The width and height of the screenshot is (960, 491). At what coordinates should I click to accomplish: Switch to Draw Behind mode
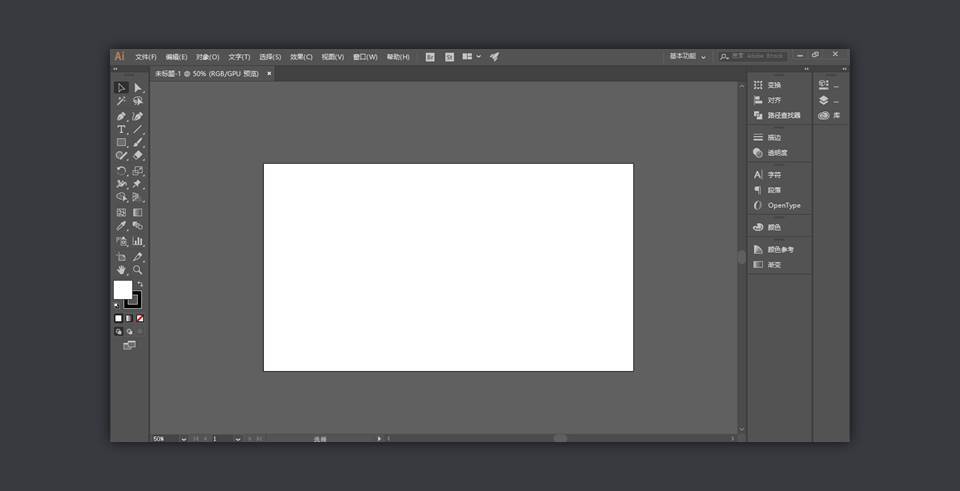129,331
